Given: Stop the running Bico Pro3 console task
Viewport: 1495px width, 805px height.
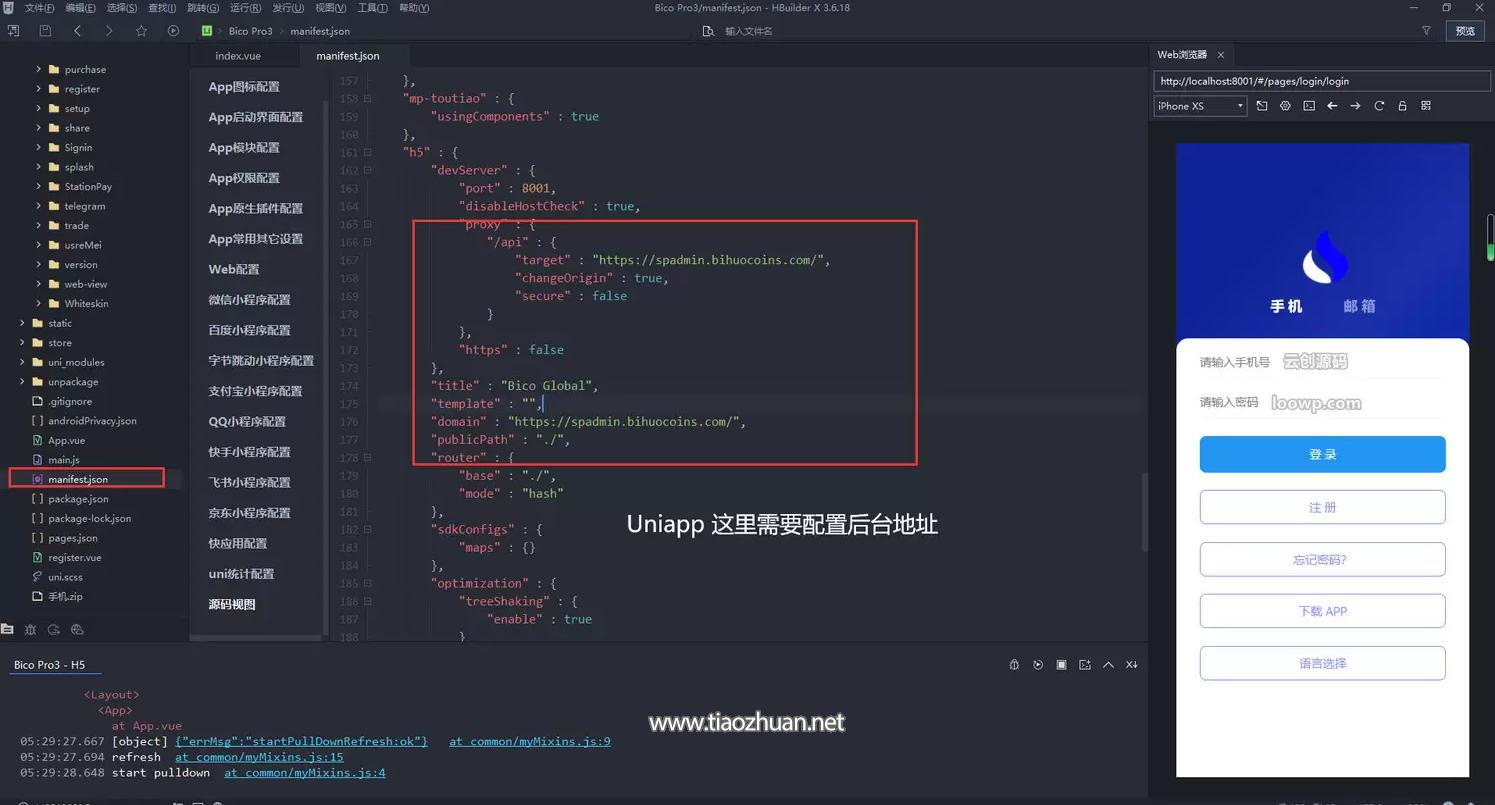Looking at the screenshot, I should pyautogui.click(x=1061, y=665).
